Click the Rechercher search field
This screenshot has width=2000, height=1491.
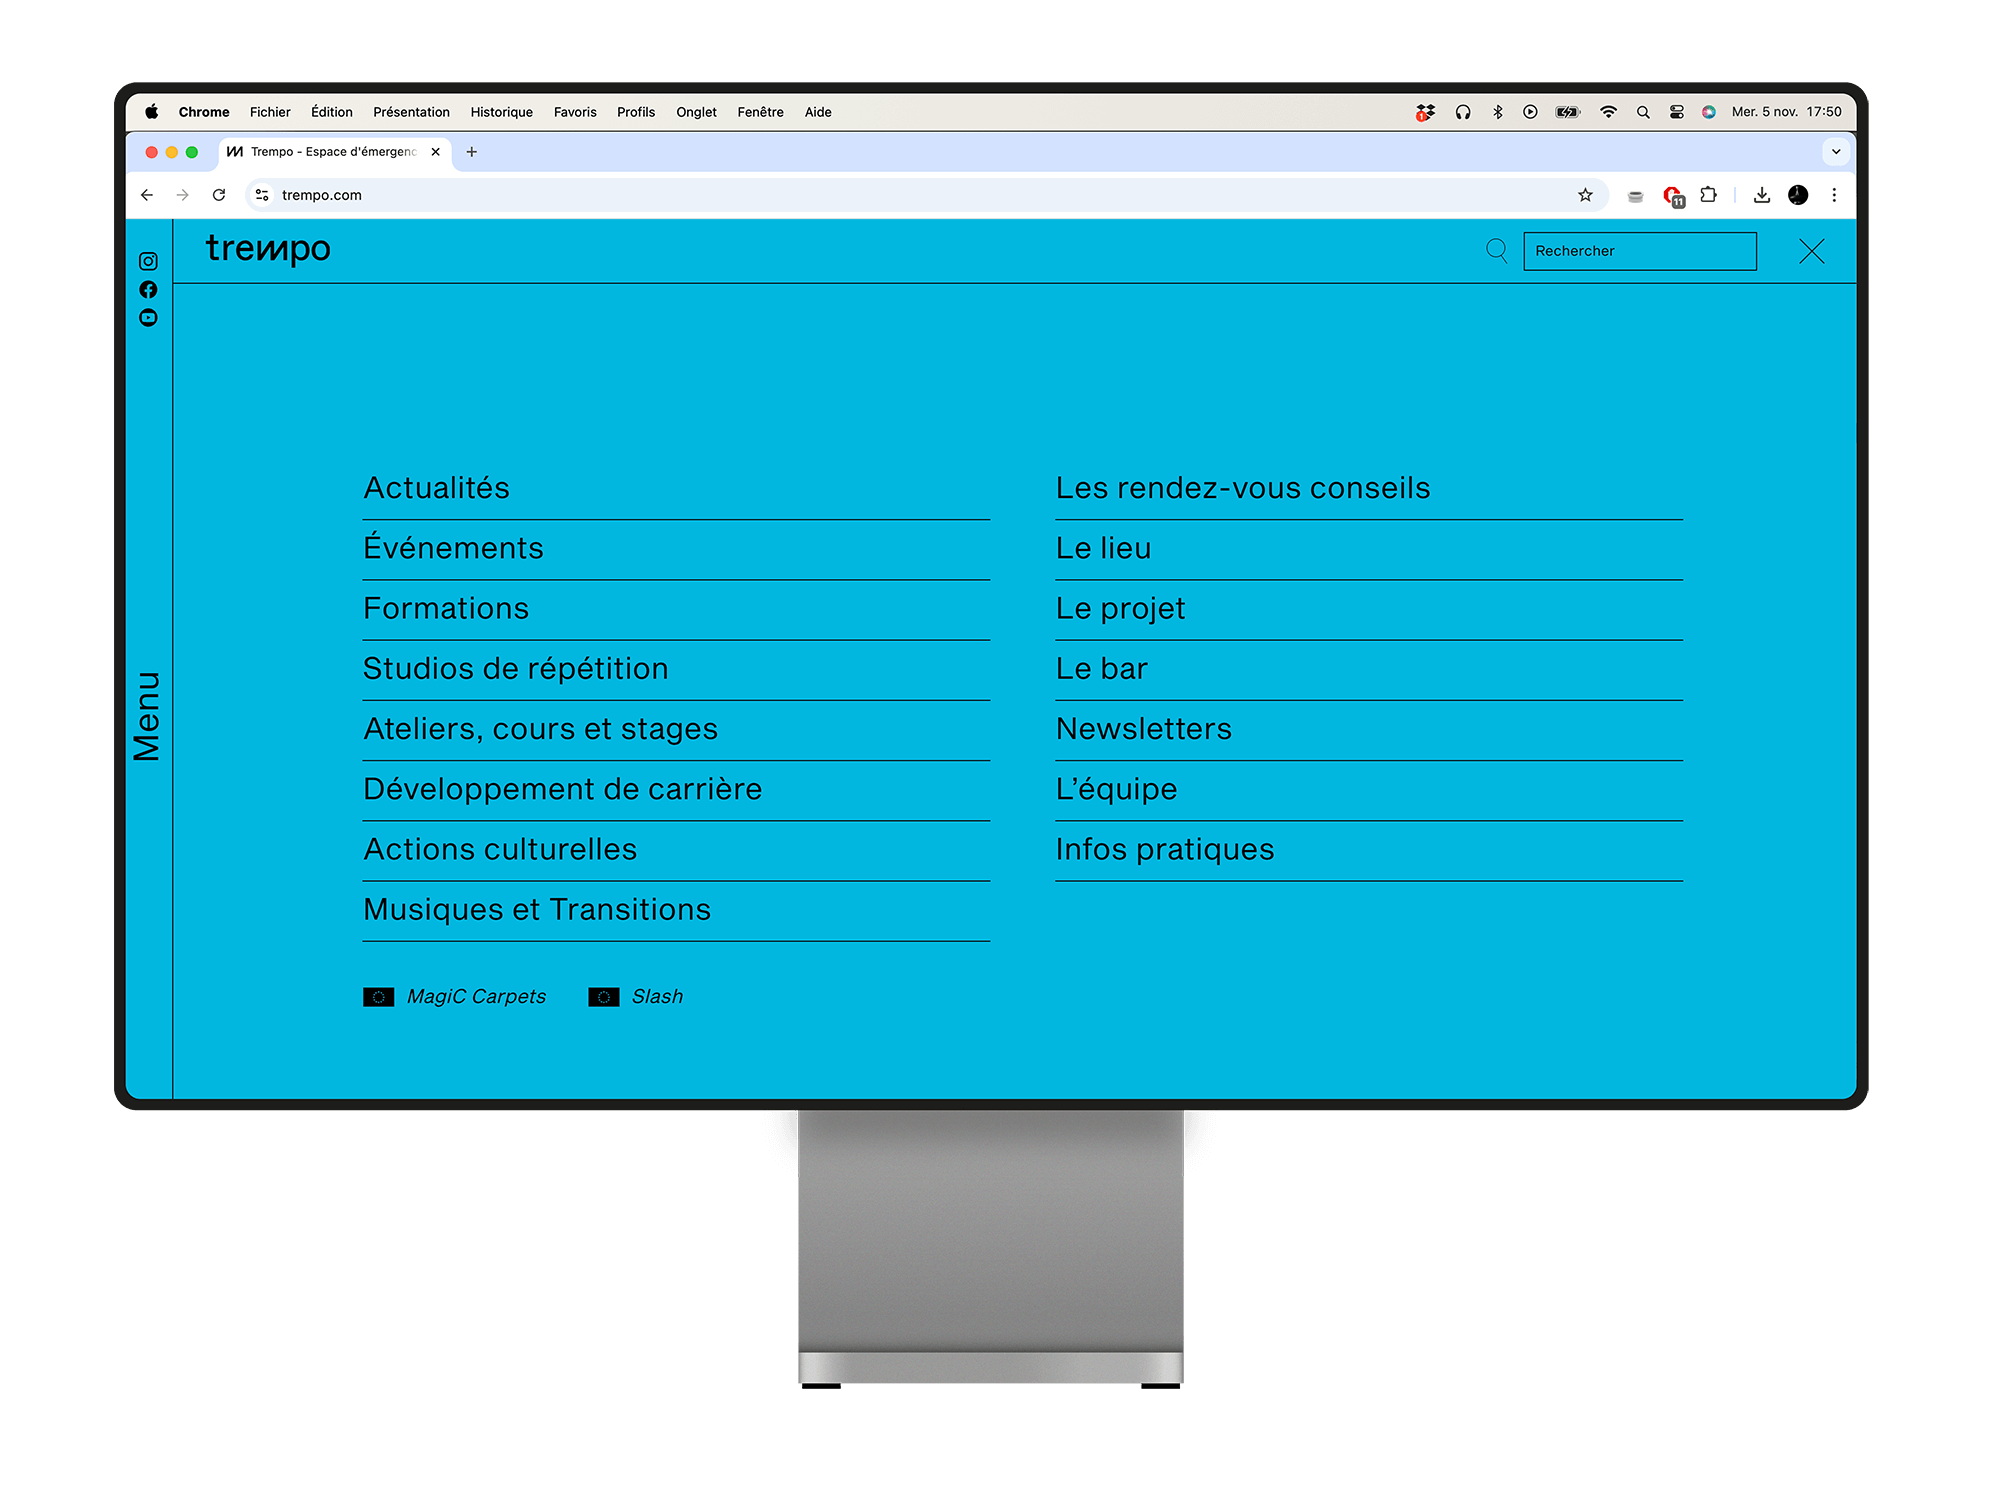tap(1639, 251)
